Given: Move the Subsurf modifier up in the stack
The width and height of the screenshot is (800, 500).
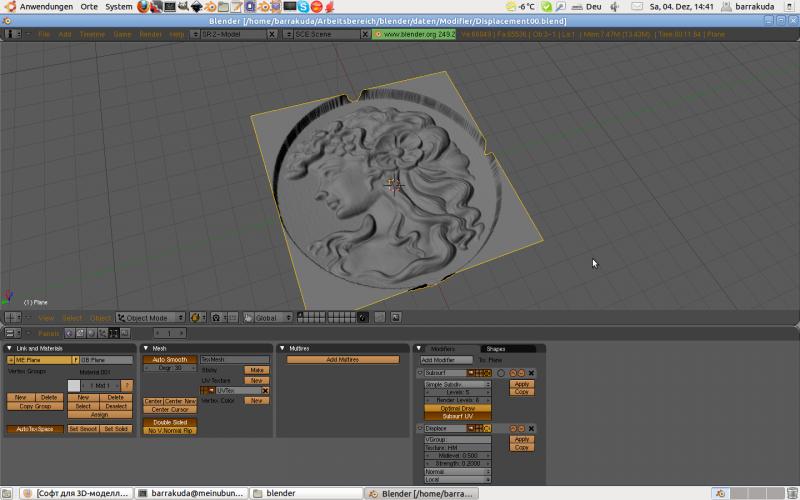Looking at the screenshot, I should tap(513, 373).
